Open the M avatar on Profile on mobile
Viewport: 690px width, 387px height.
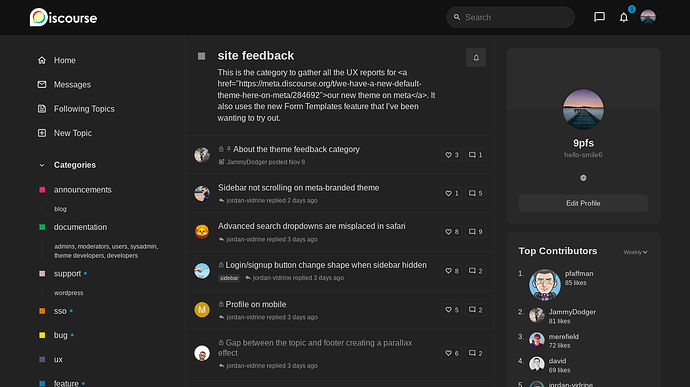[202, 310]
